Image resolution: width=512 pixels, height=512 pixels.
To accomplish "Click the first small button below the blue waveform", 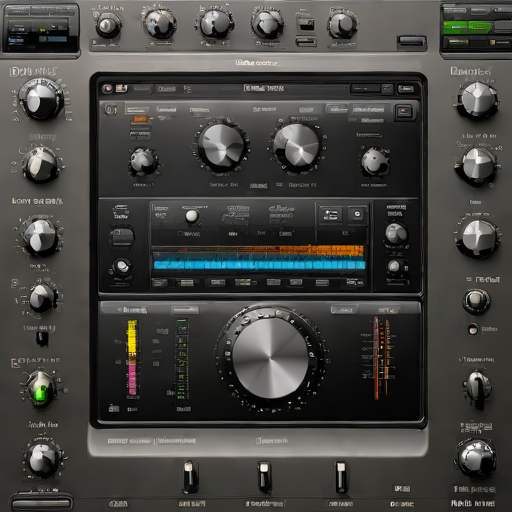I will (159, 283).
